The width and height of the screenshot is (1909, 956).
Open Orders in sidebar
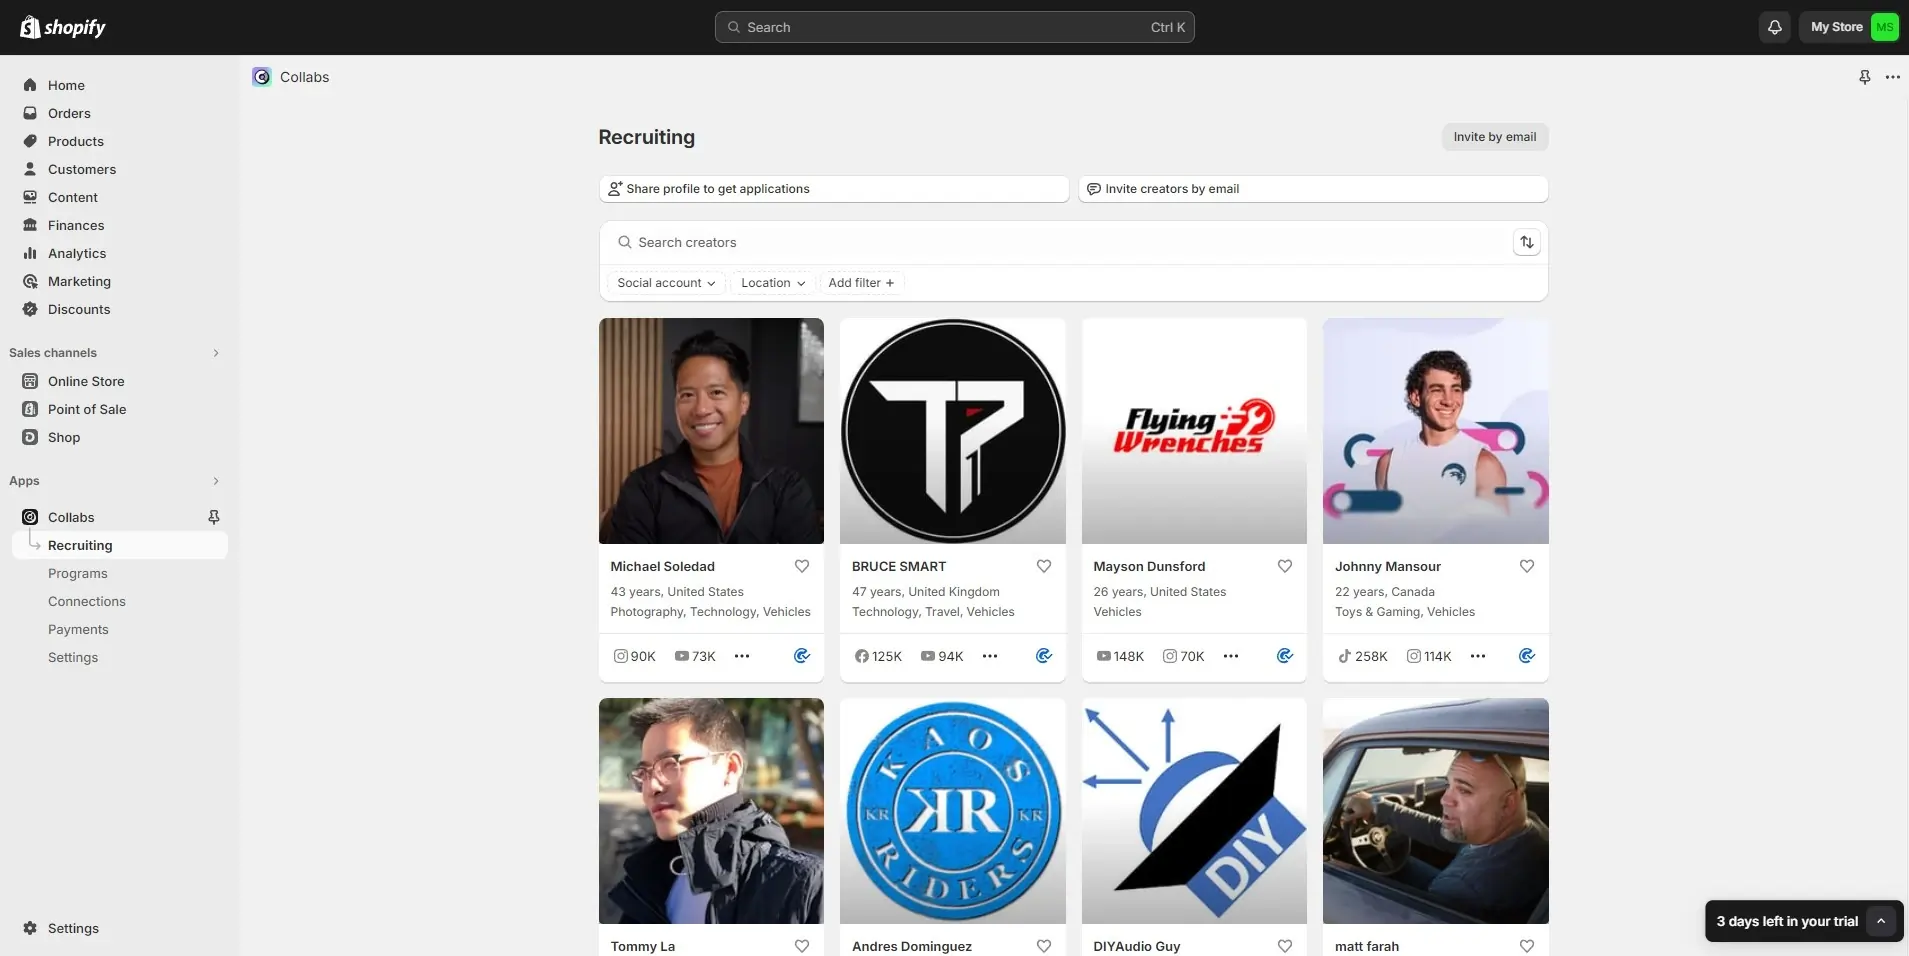(x=69, y=113)
